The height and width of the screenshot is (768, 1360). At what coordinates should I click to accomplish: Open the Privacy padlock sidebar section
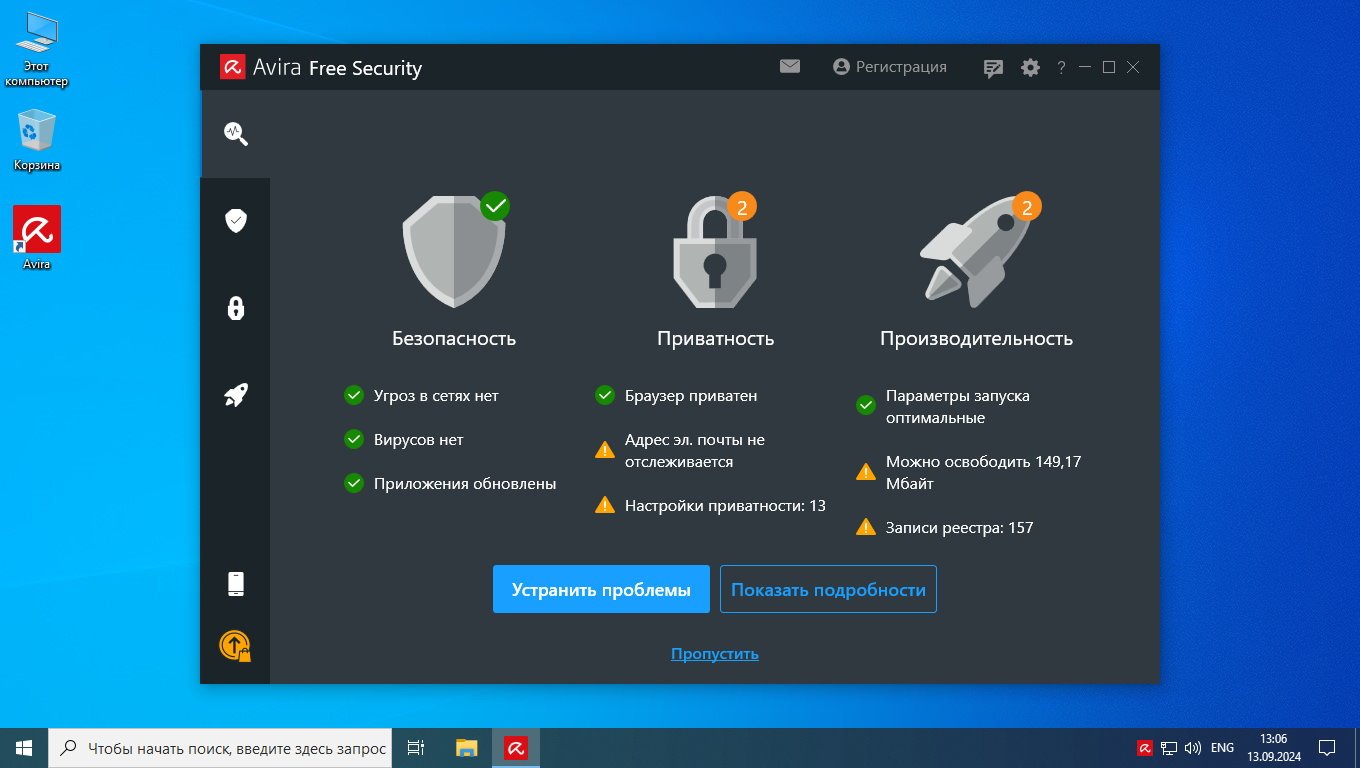click(236, 308)
